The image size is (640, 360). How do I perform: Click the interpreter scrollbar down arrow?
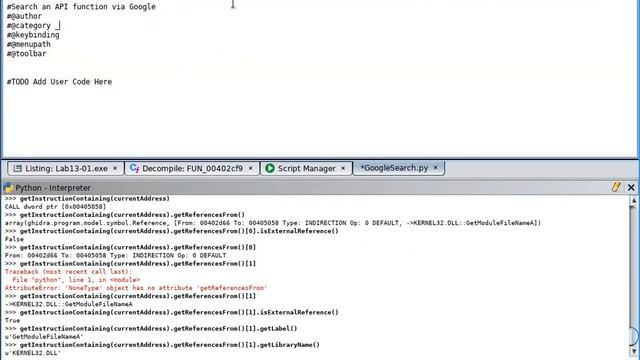634,351
